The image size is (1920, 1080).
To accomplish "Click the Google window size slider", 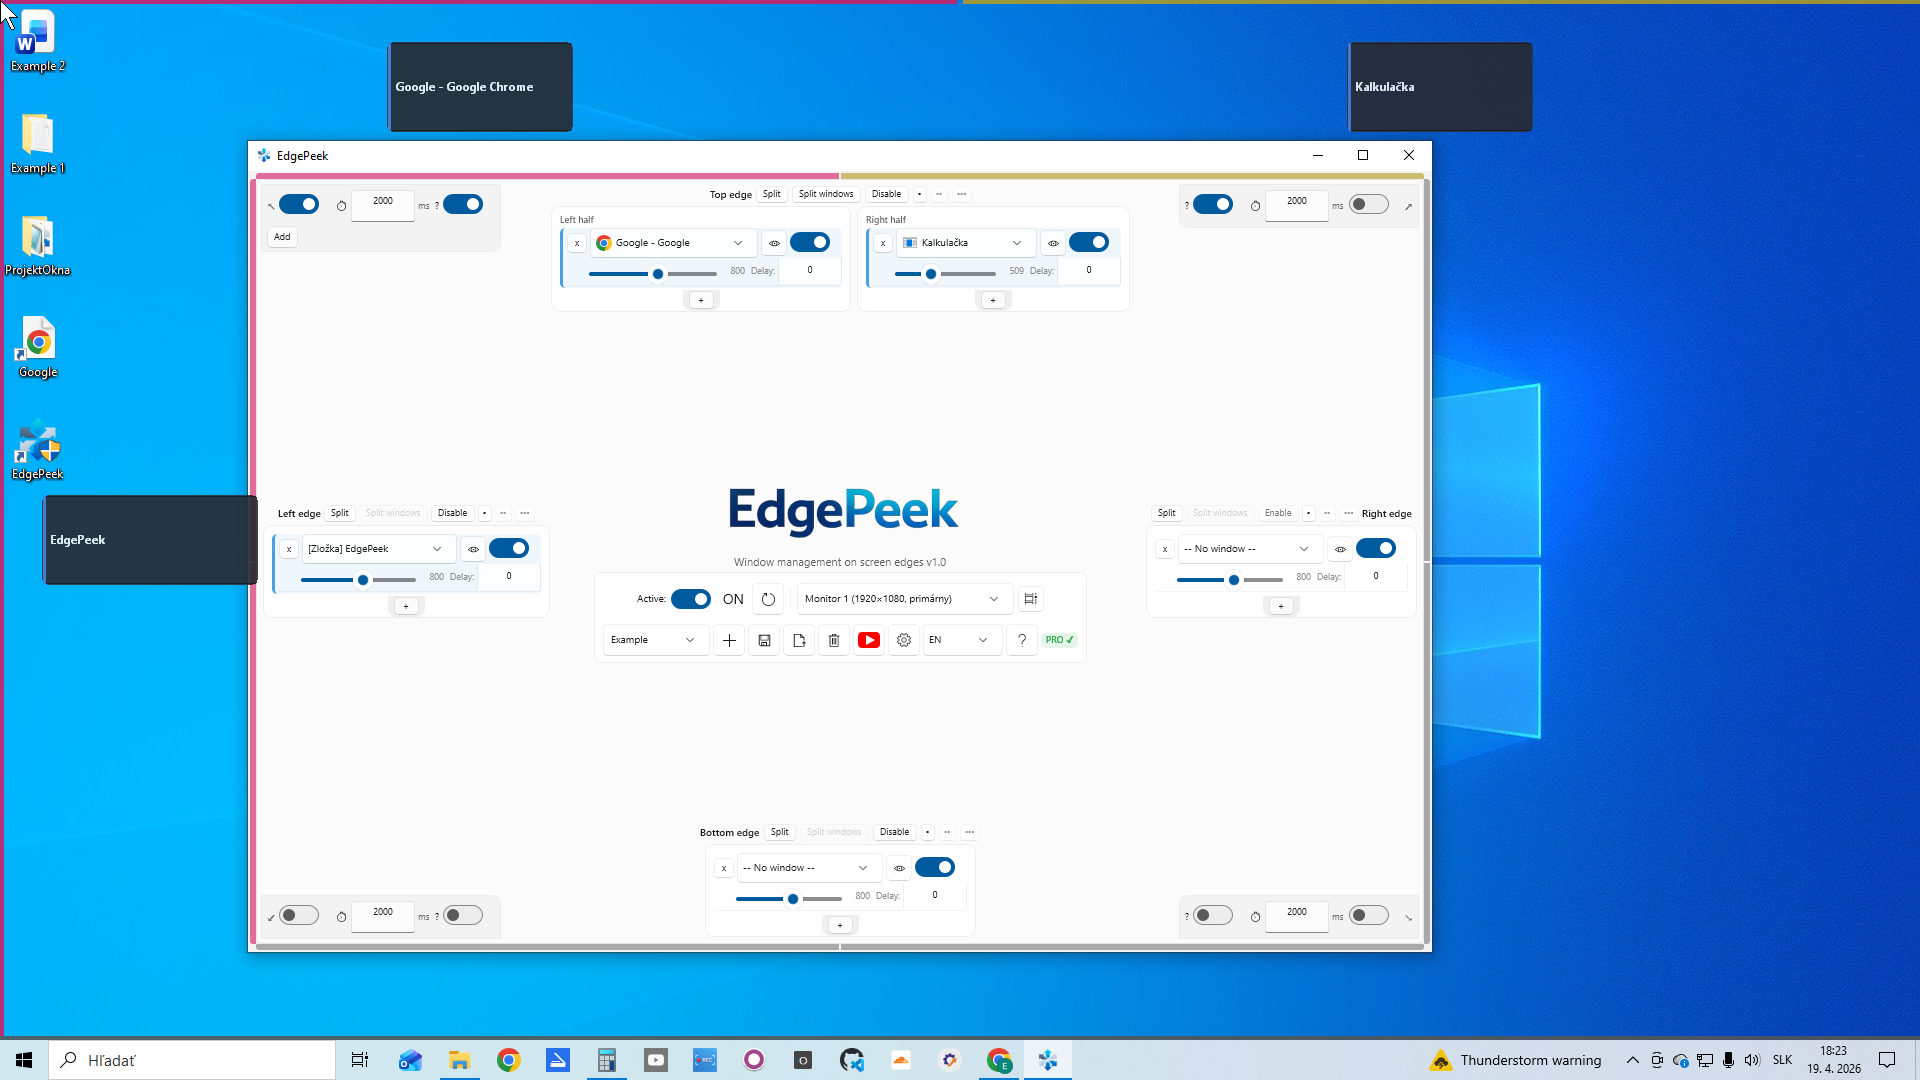I will pyautogui.click(x=653, y=274).
